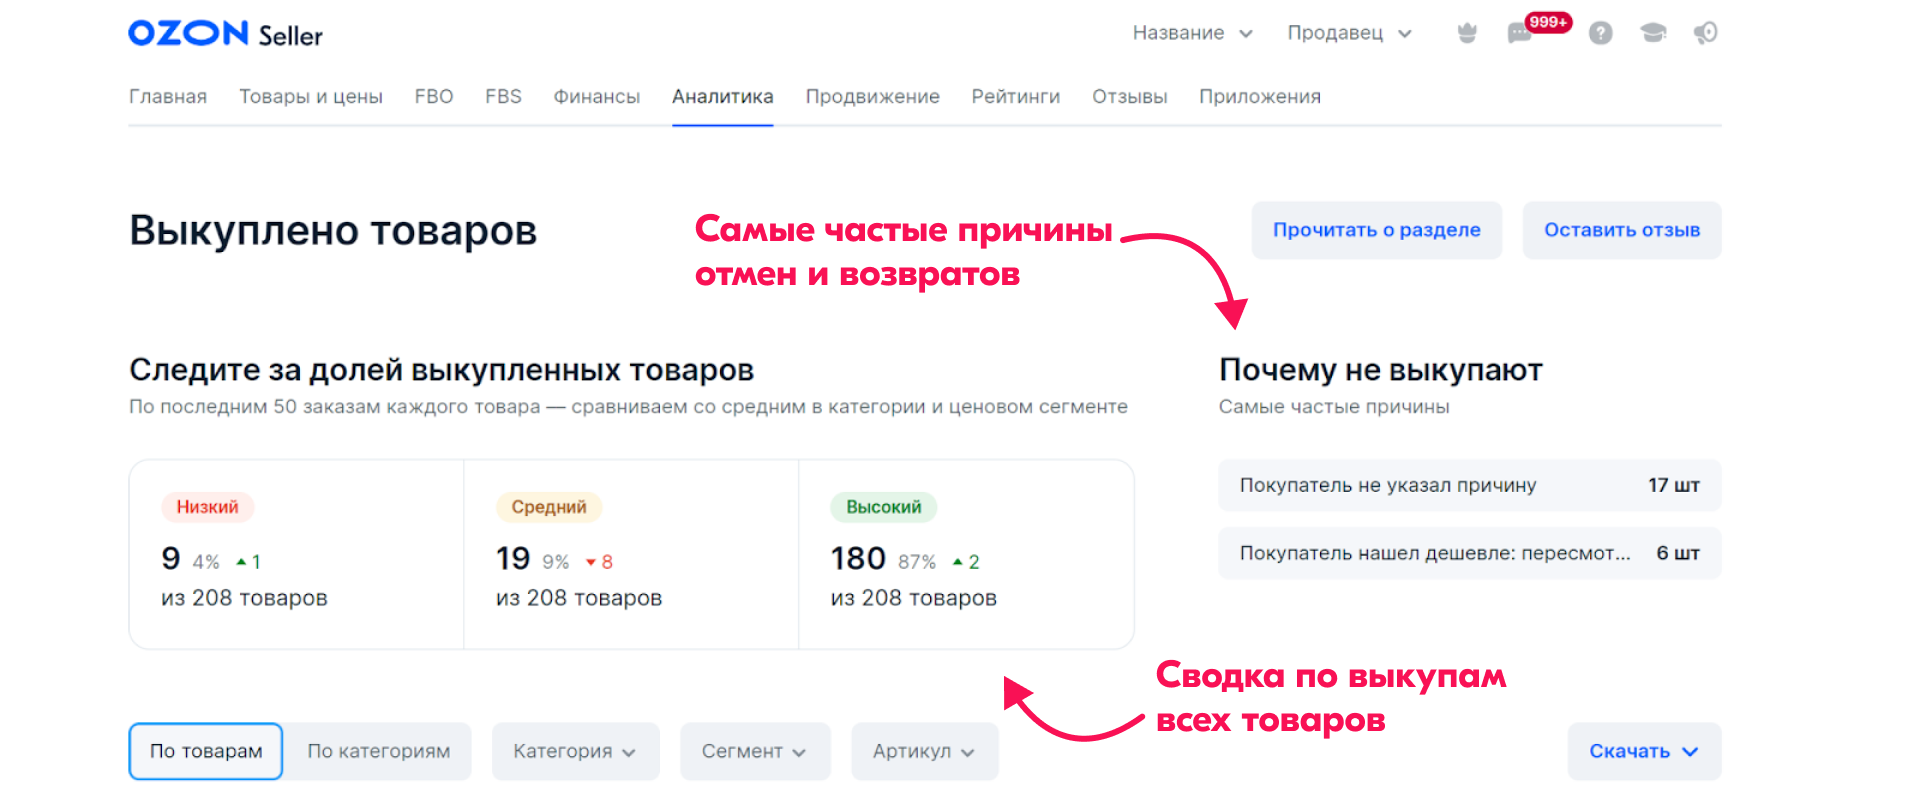The image size is (1920, 800).
Task: Open the graduation cap training icon
Action: click(x=1653, y=33)
